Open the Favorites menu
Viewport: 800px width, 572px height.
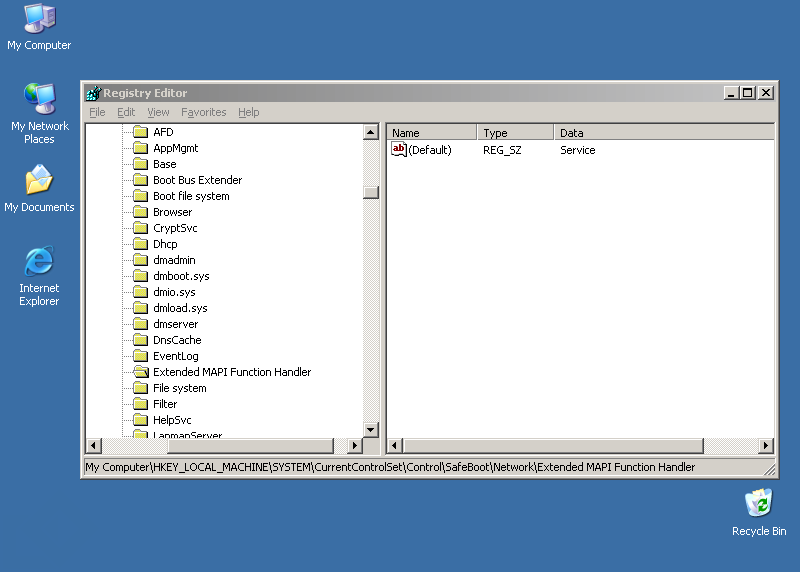(x=204, y=112)
